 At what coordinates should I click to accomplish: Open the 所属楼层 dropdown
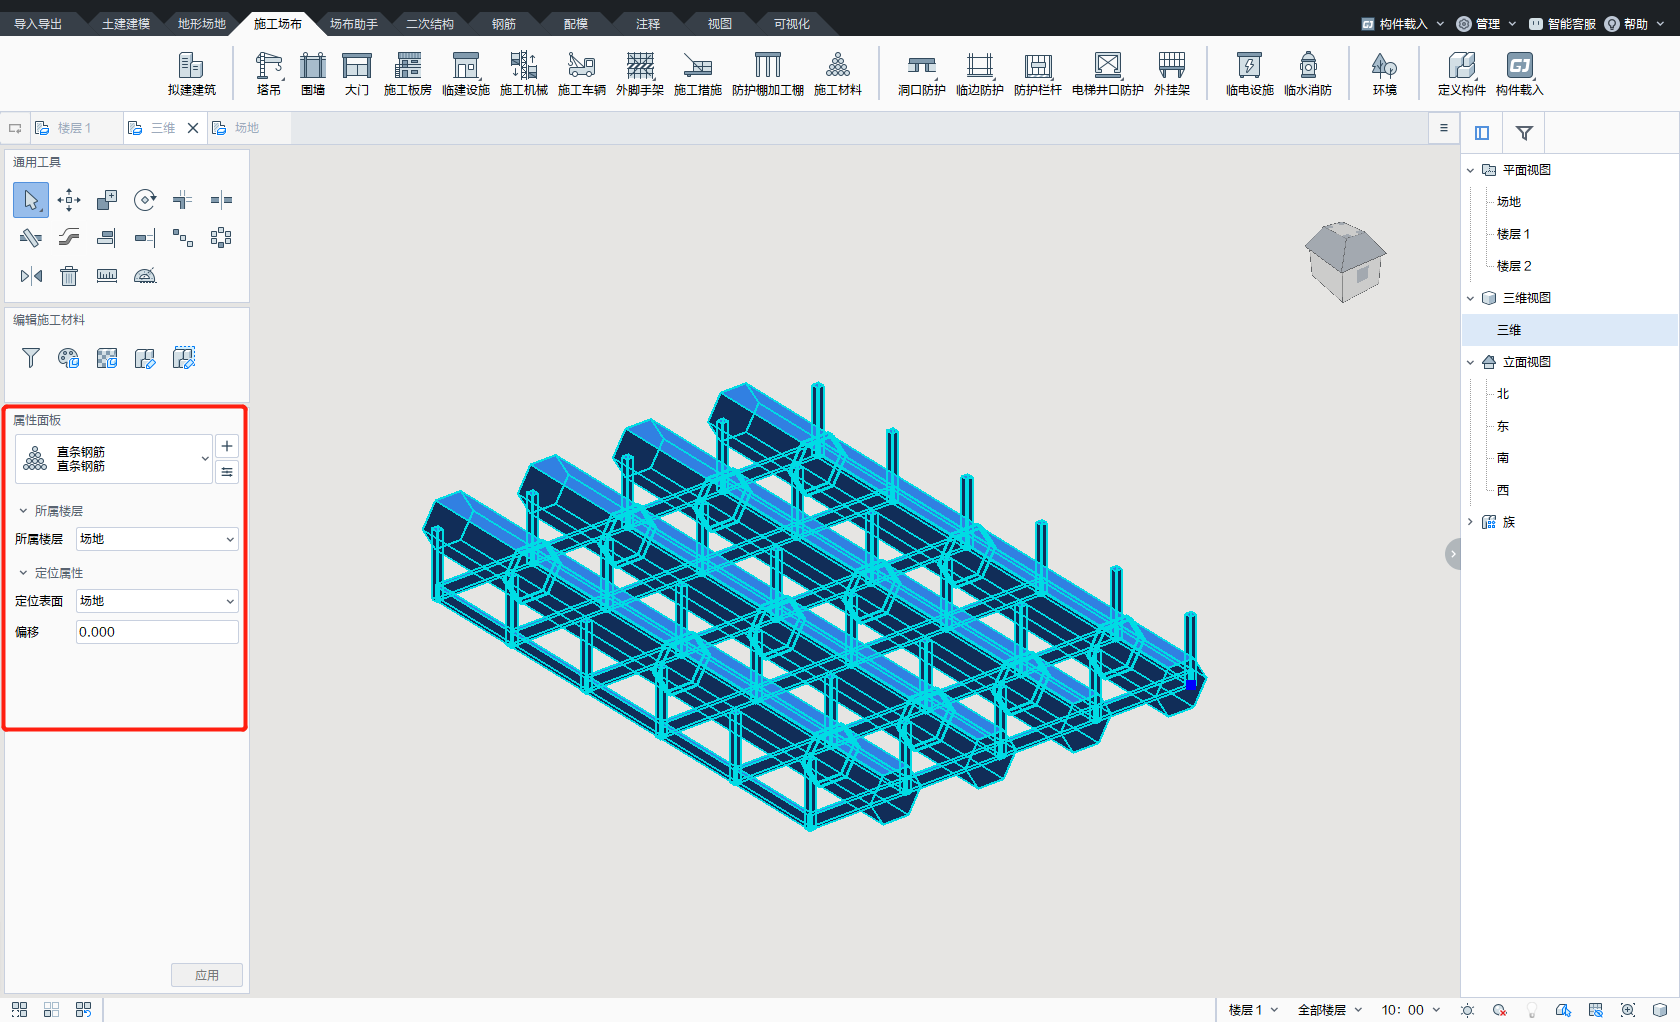[x=157, y=539]
